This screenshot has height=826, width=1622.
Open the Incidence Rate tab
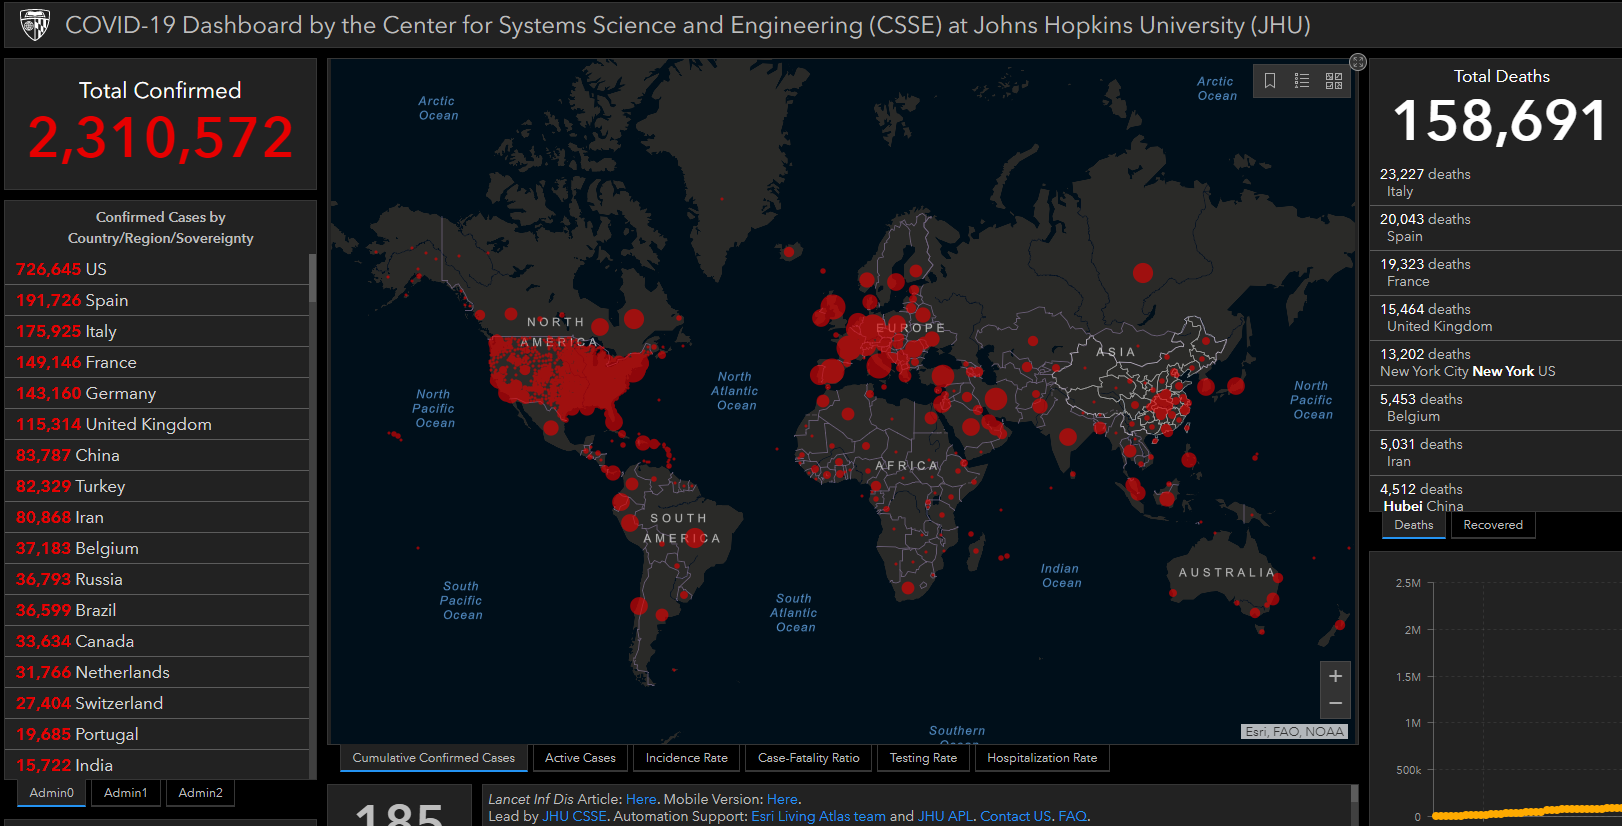point(686,758)
